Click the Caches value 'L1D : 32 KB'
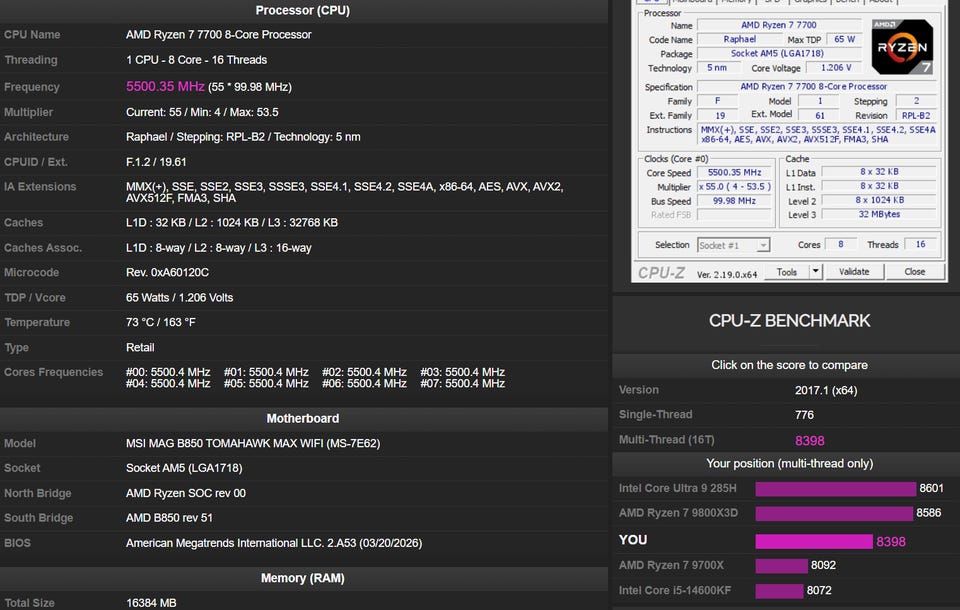Screen dimensions: 960x610 232,223
